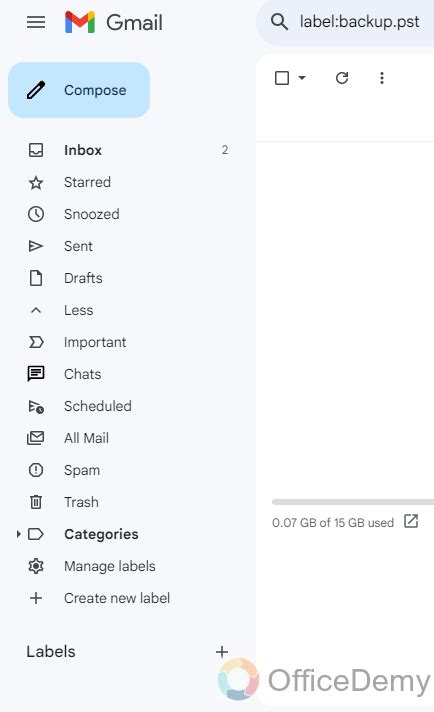
Task: Open the select dropdown arrow next to checkbox
Action: pos(302,78)
